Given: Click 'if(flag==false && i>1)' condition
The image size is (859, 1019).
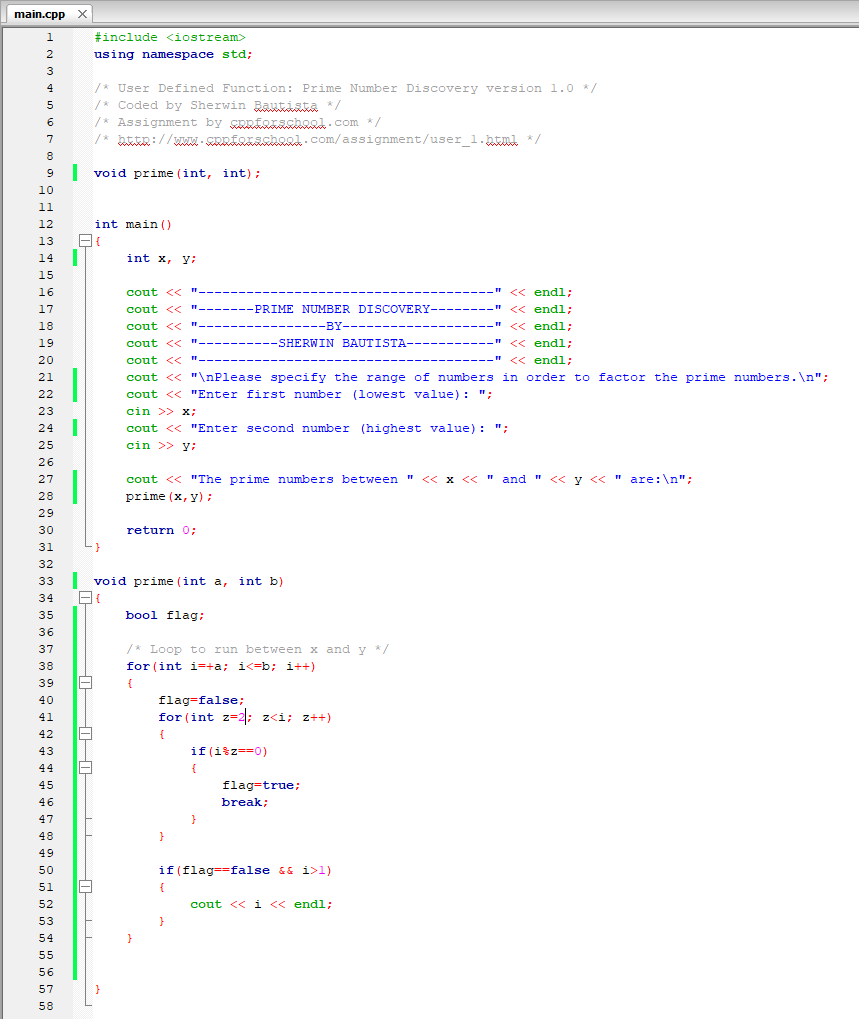Looking at the screenshot, I should coord(245,870).
